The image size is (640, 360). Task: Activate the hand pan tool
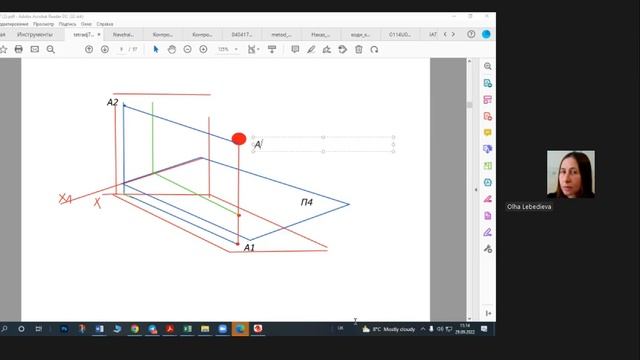tap(172, 49)
